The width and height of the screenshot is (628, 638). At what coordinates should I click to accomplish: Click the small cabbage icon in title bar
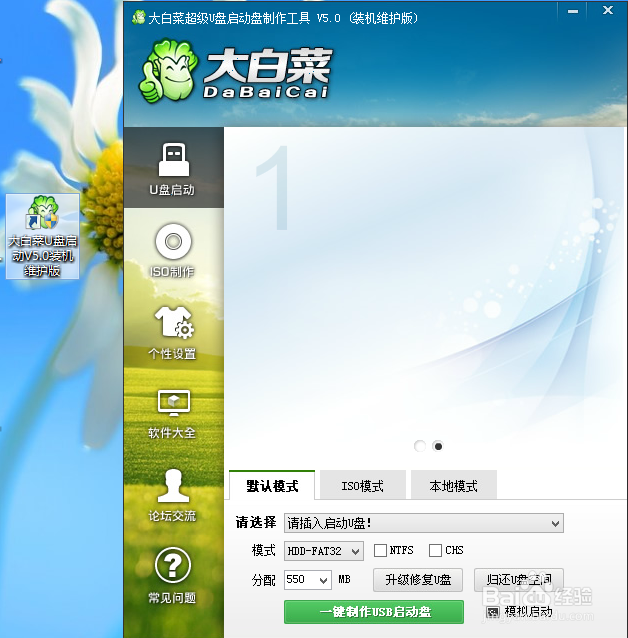[x=139, y=17]
